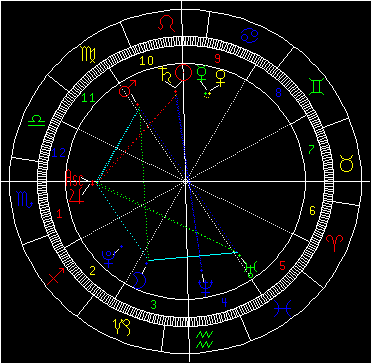This screenshot has height=364, width=371.
Task: Click the house number 10 label
Action: 146,61
